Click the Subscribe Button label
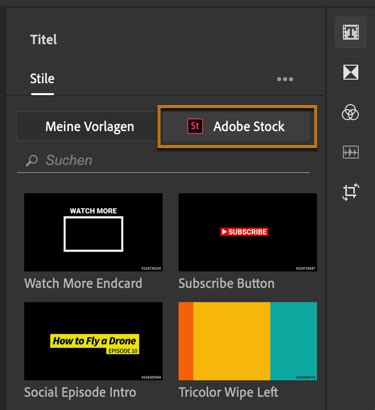This screenshot has width=375, height=410. pyautogui.click(x=227, y=283)
